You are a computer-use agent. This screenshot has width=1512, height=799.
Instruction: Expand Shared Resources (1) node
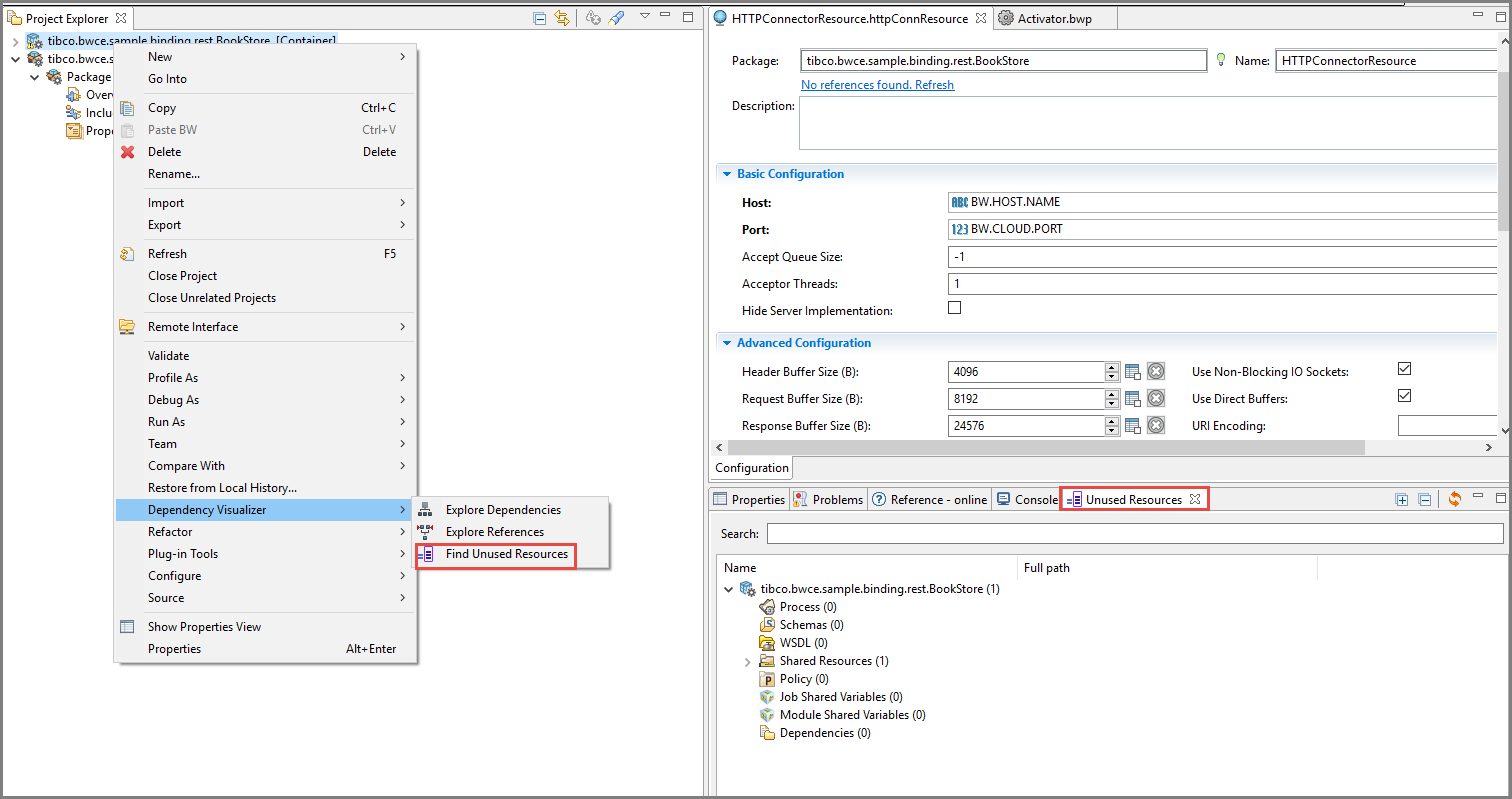point(747,662)
